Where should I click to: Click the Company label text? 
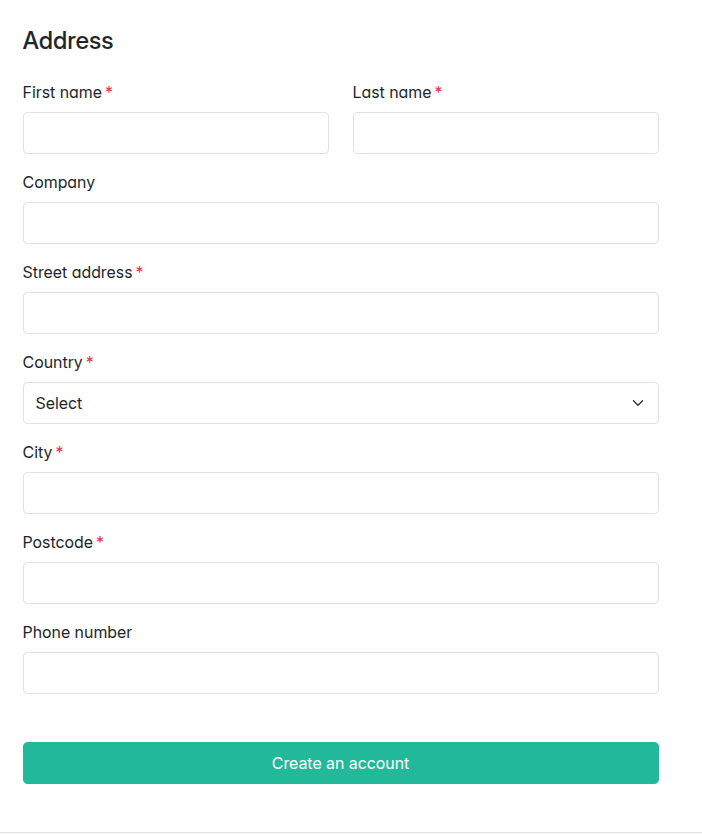[x=59, y=182]
